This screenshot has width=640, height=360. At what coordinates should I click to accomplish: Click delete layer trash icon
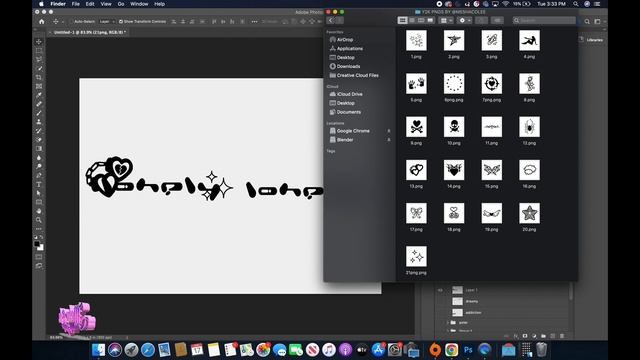pos(562,336)
